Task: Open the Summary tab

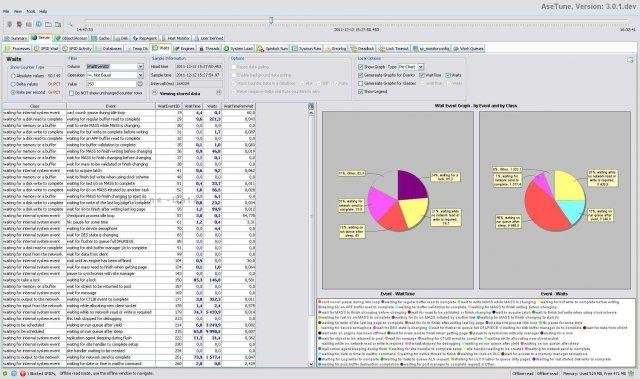Action: click(16, 38)
